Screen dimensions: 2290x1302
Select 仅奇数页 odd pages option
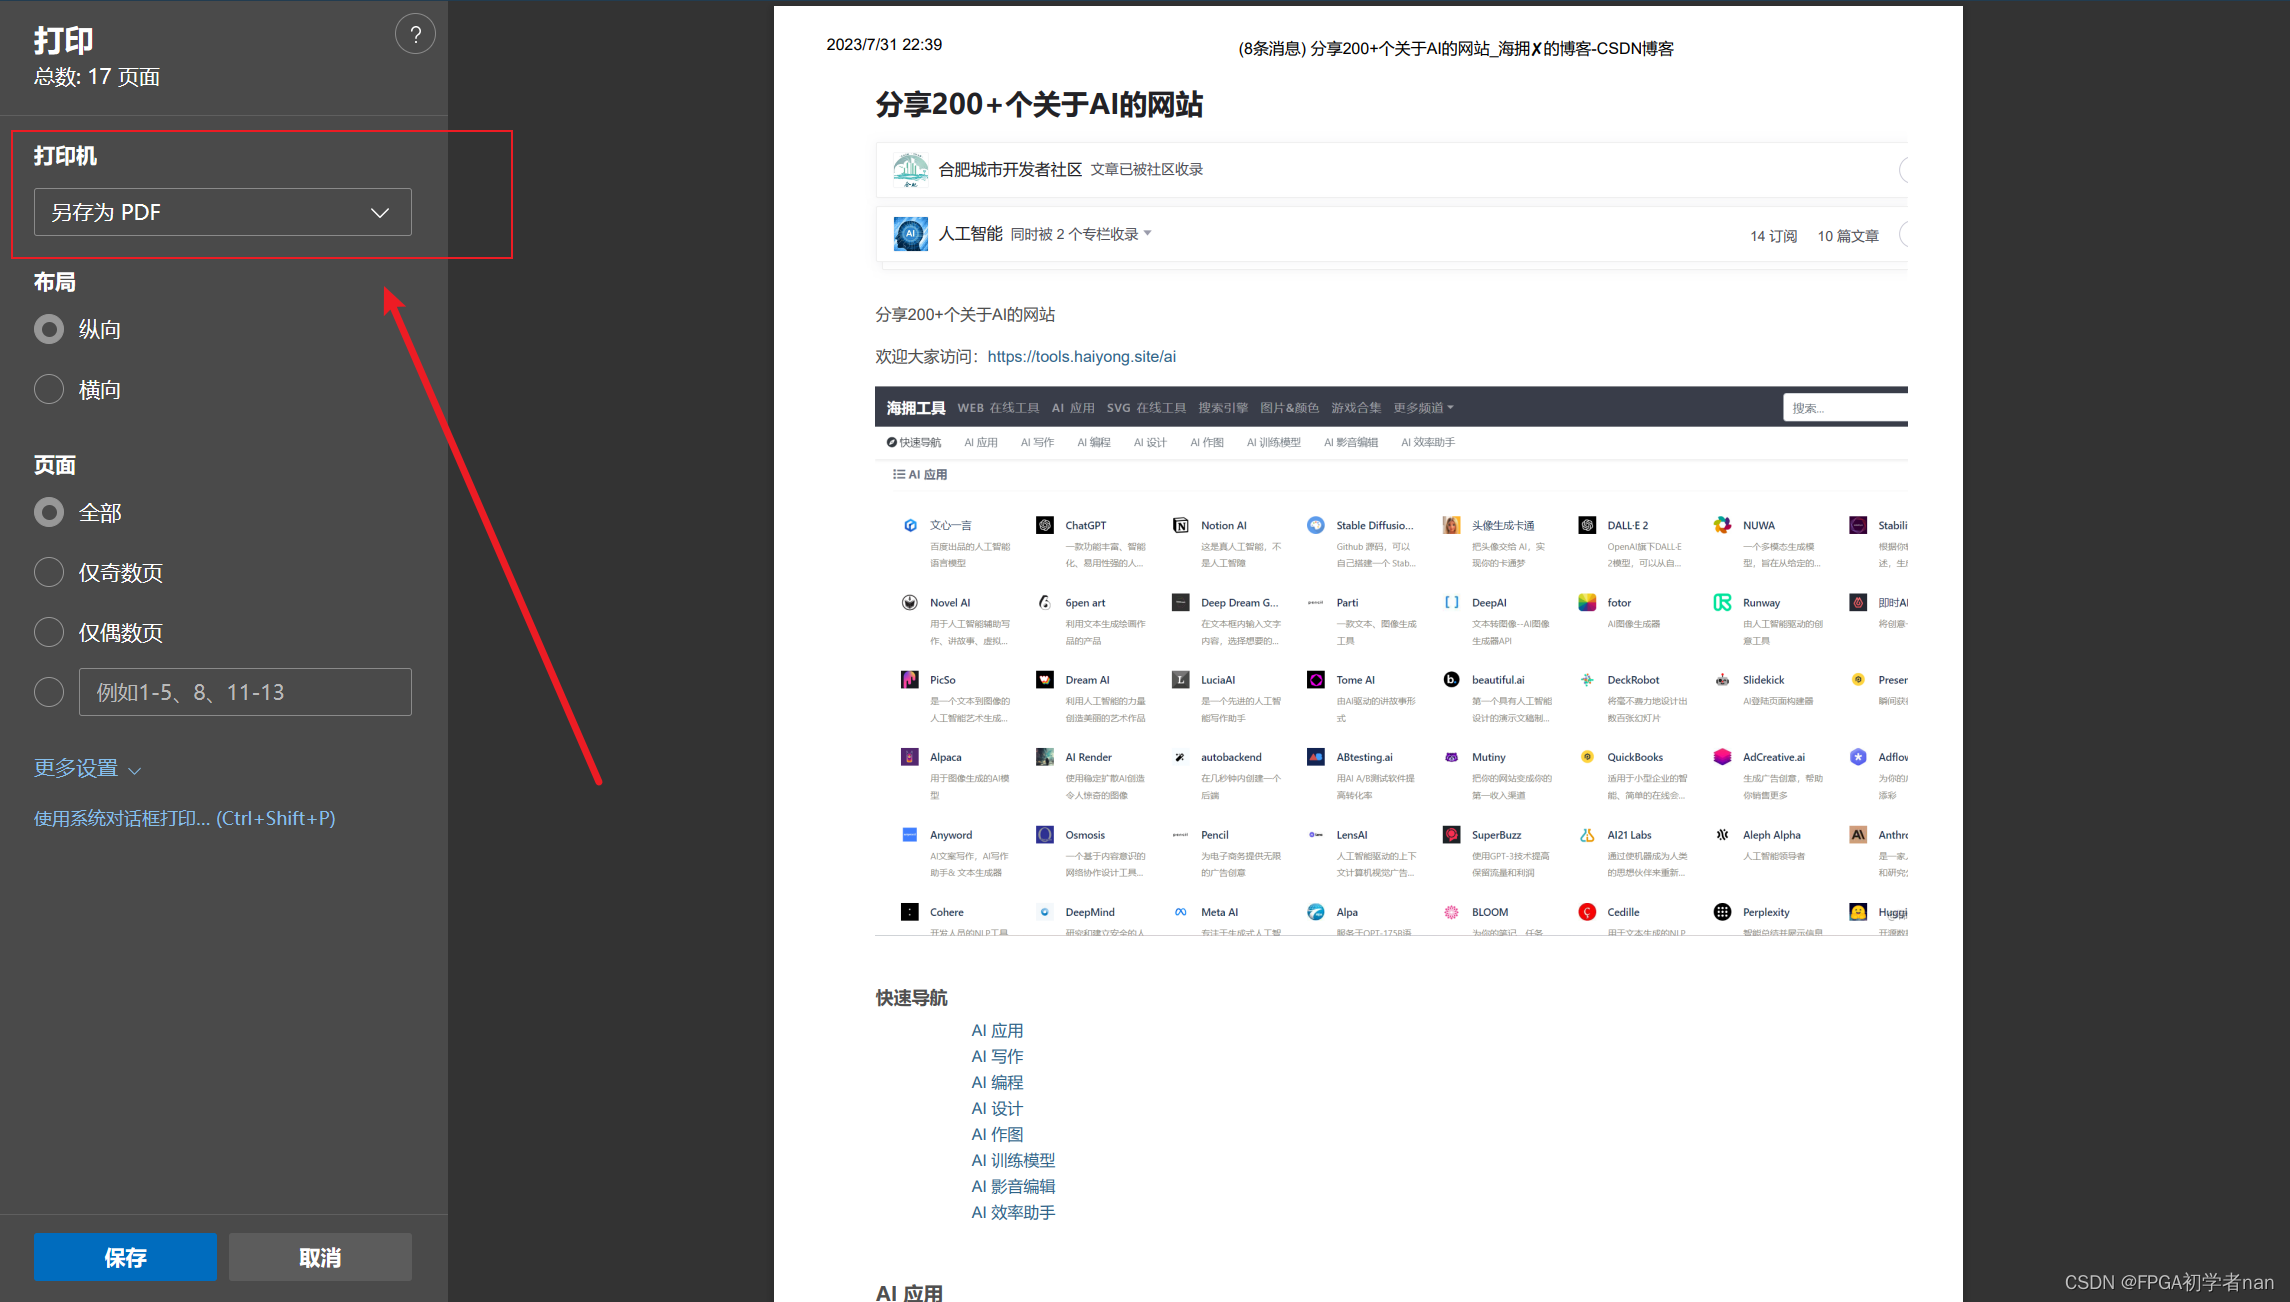pos(49,573)
